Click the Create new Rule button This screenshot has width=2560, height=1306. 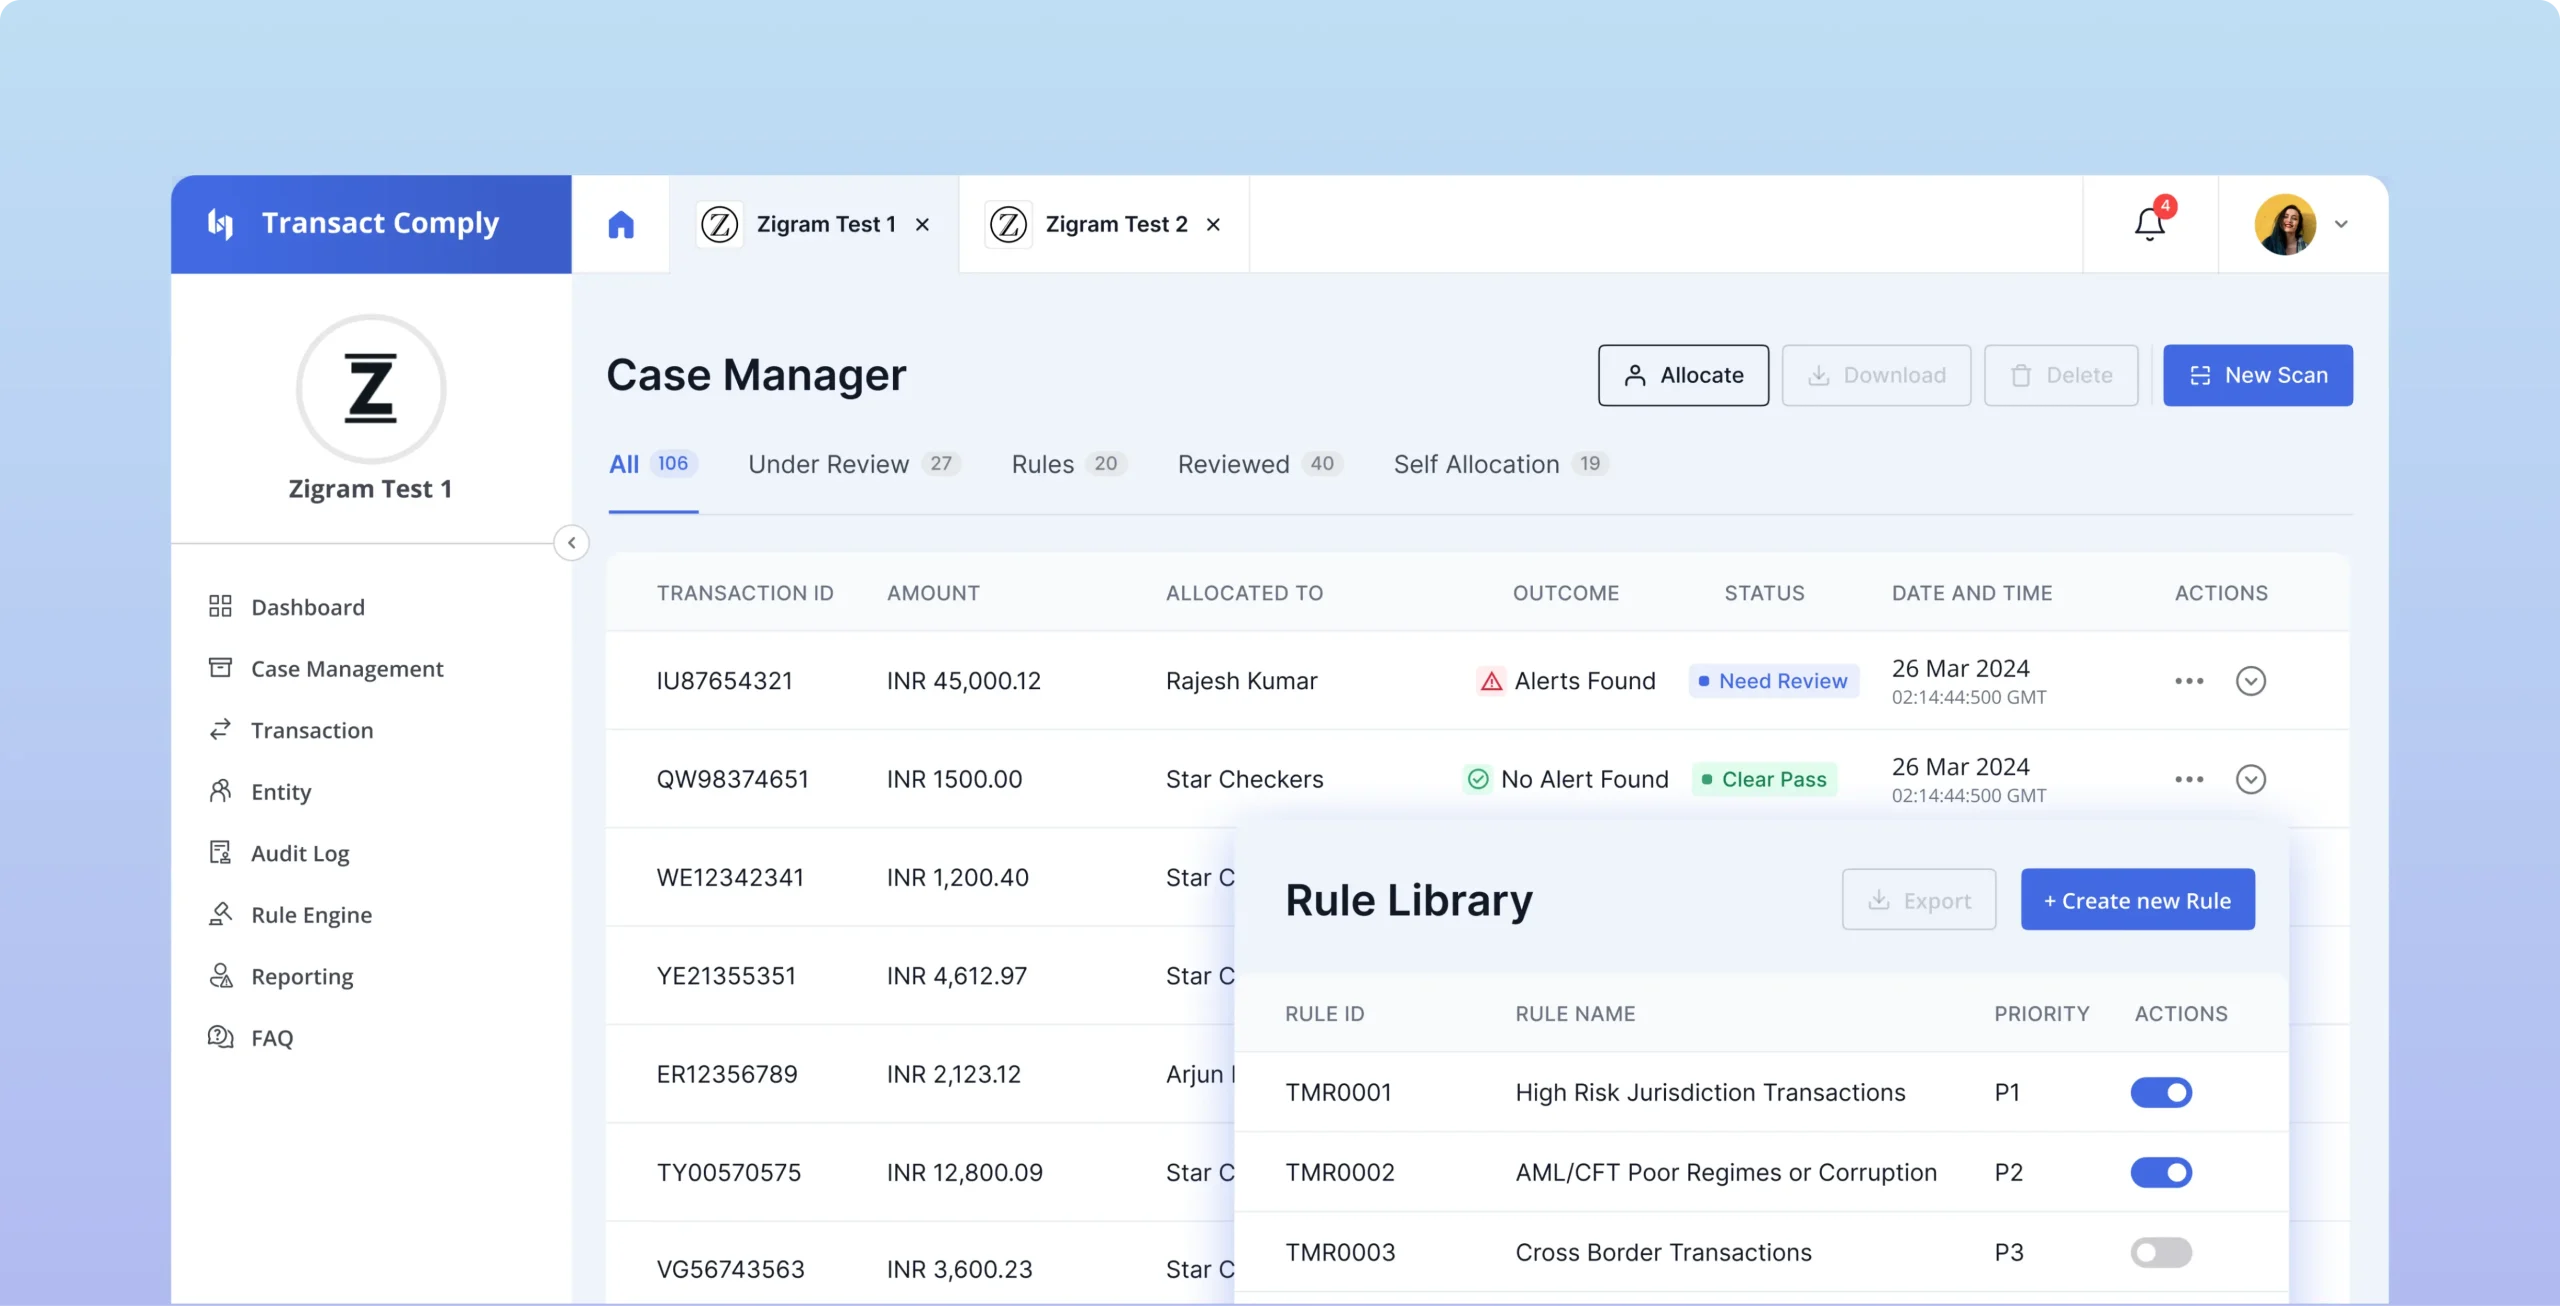pyautogui.click(x=2137, y=898)
